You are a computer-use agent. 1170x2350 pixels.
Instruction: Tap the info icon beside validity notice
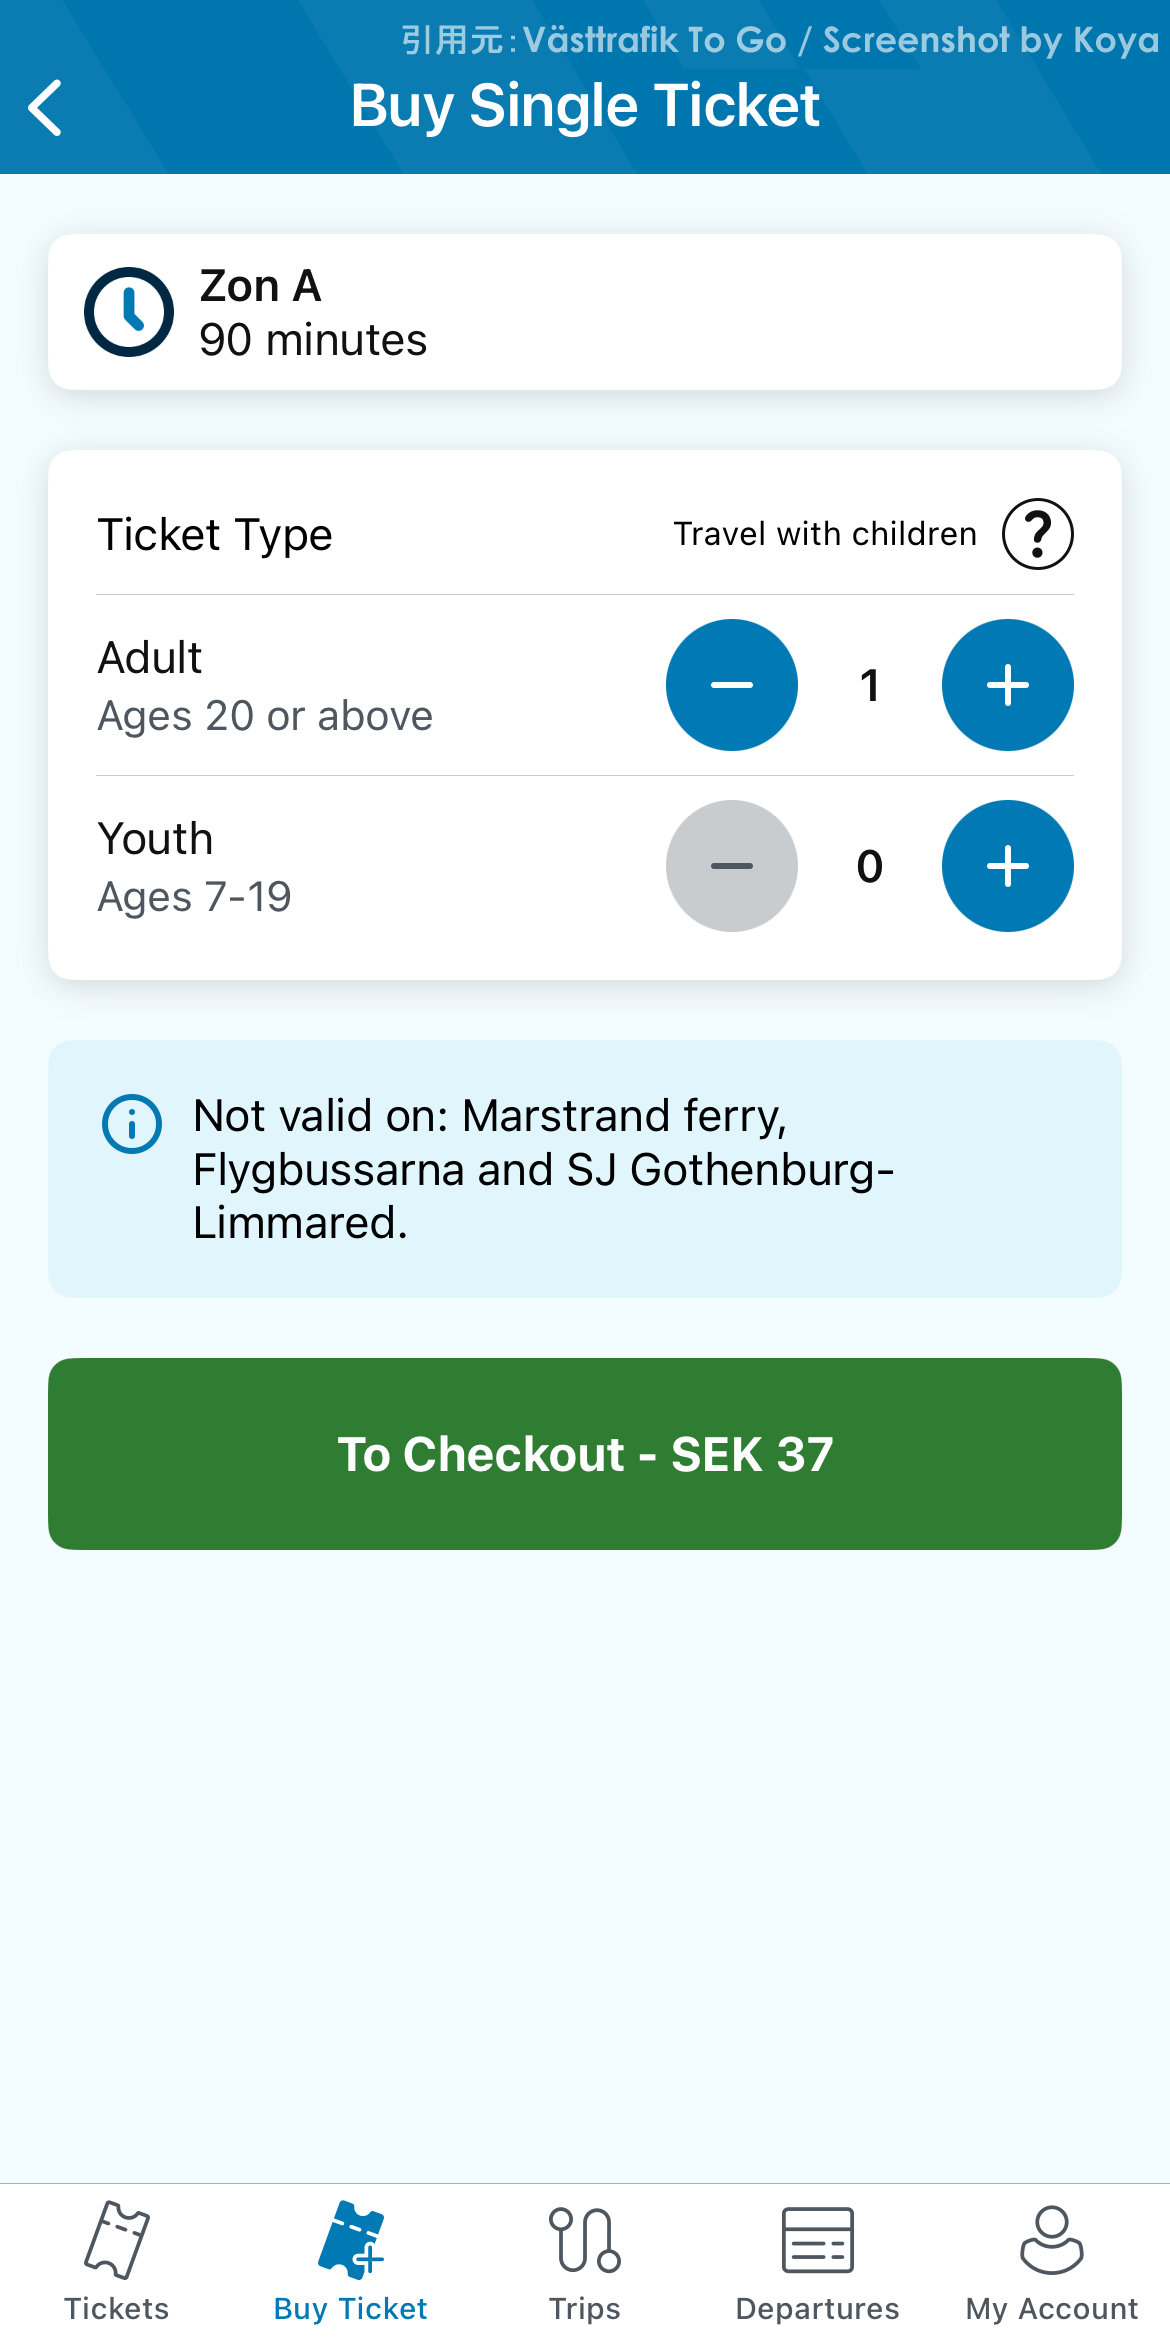[131, 1125]
